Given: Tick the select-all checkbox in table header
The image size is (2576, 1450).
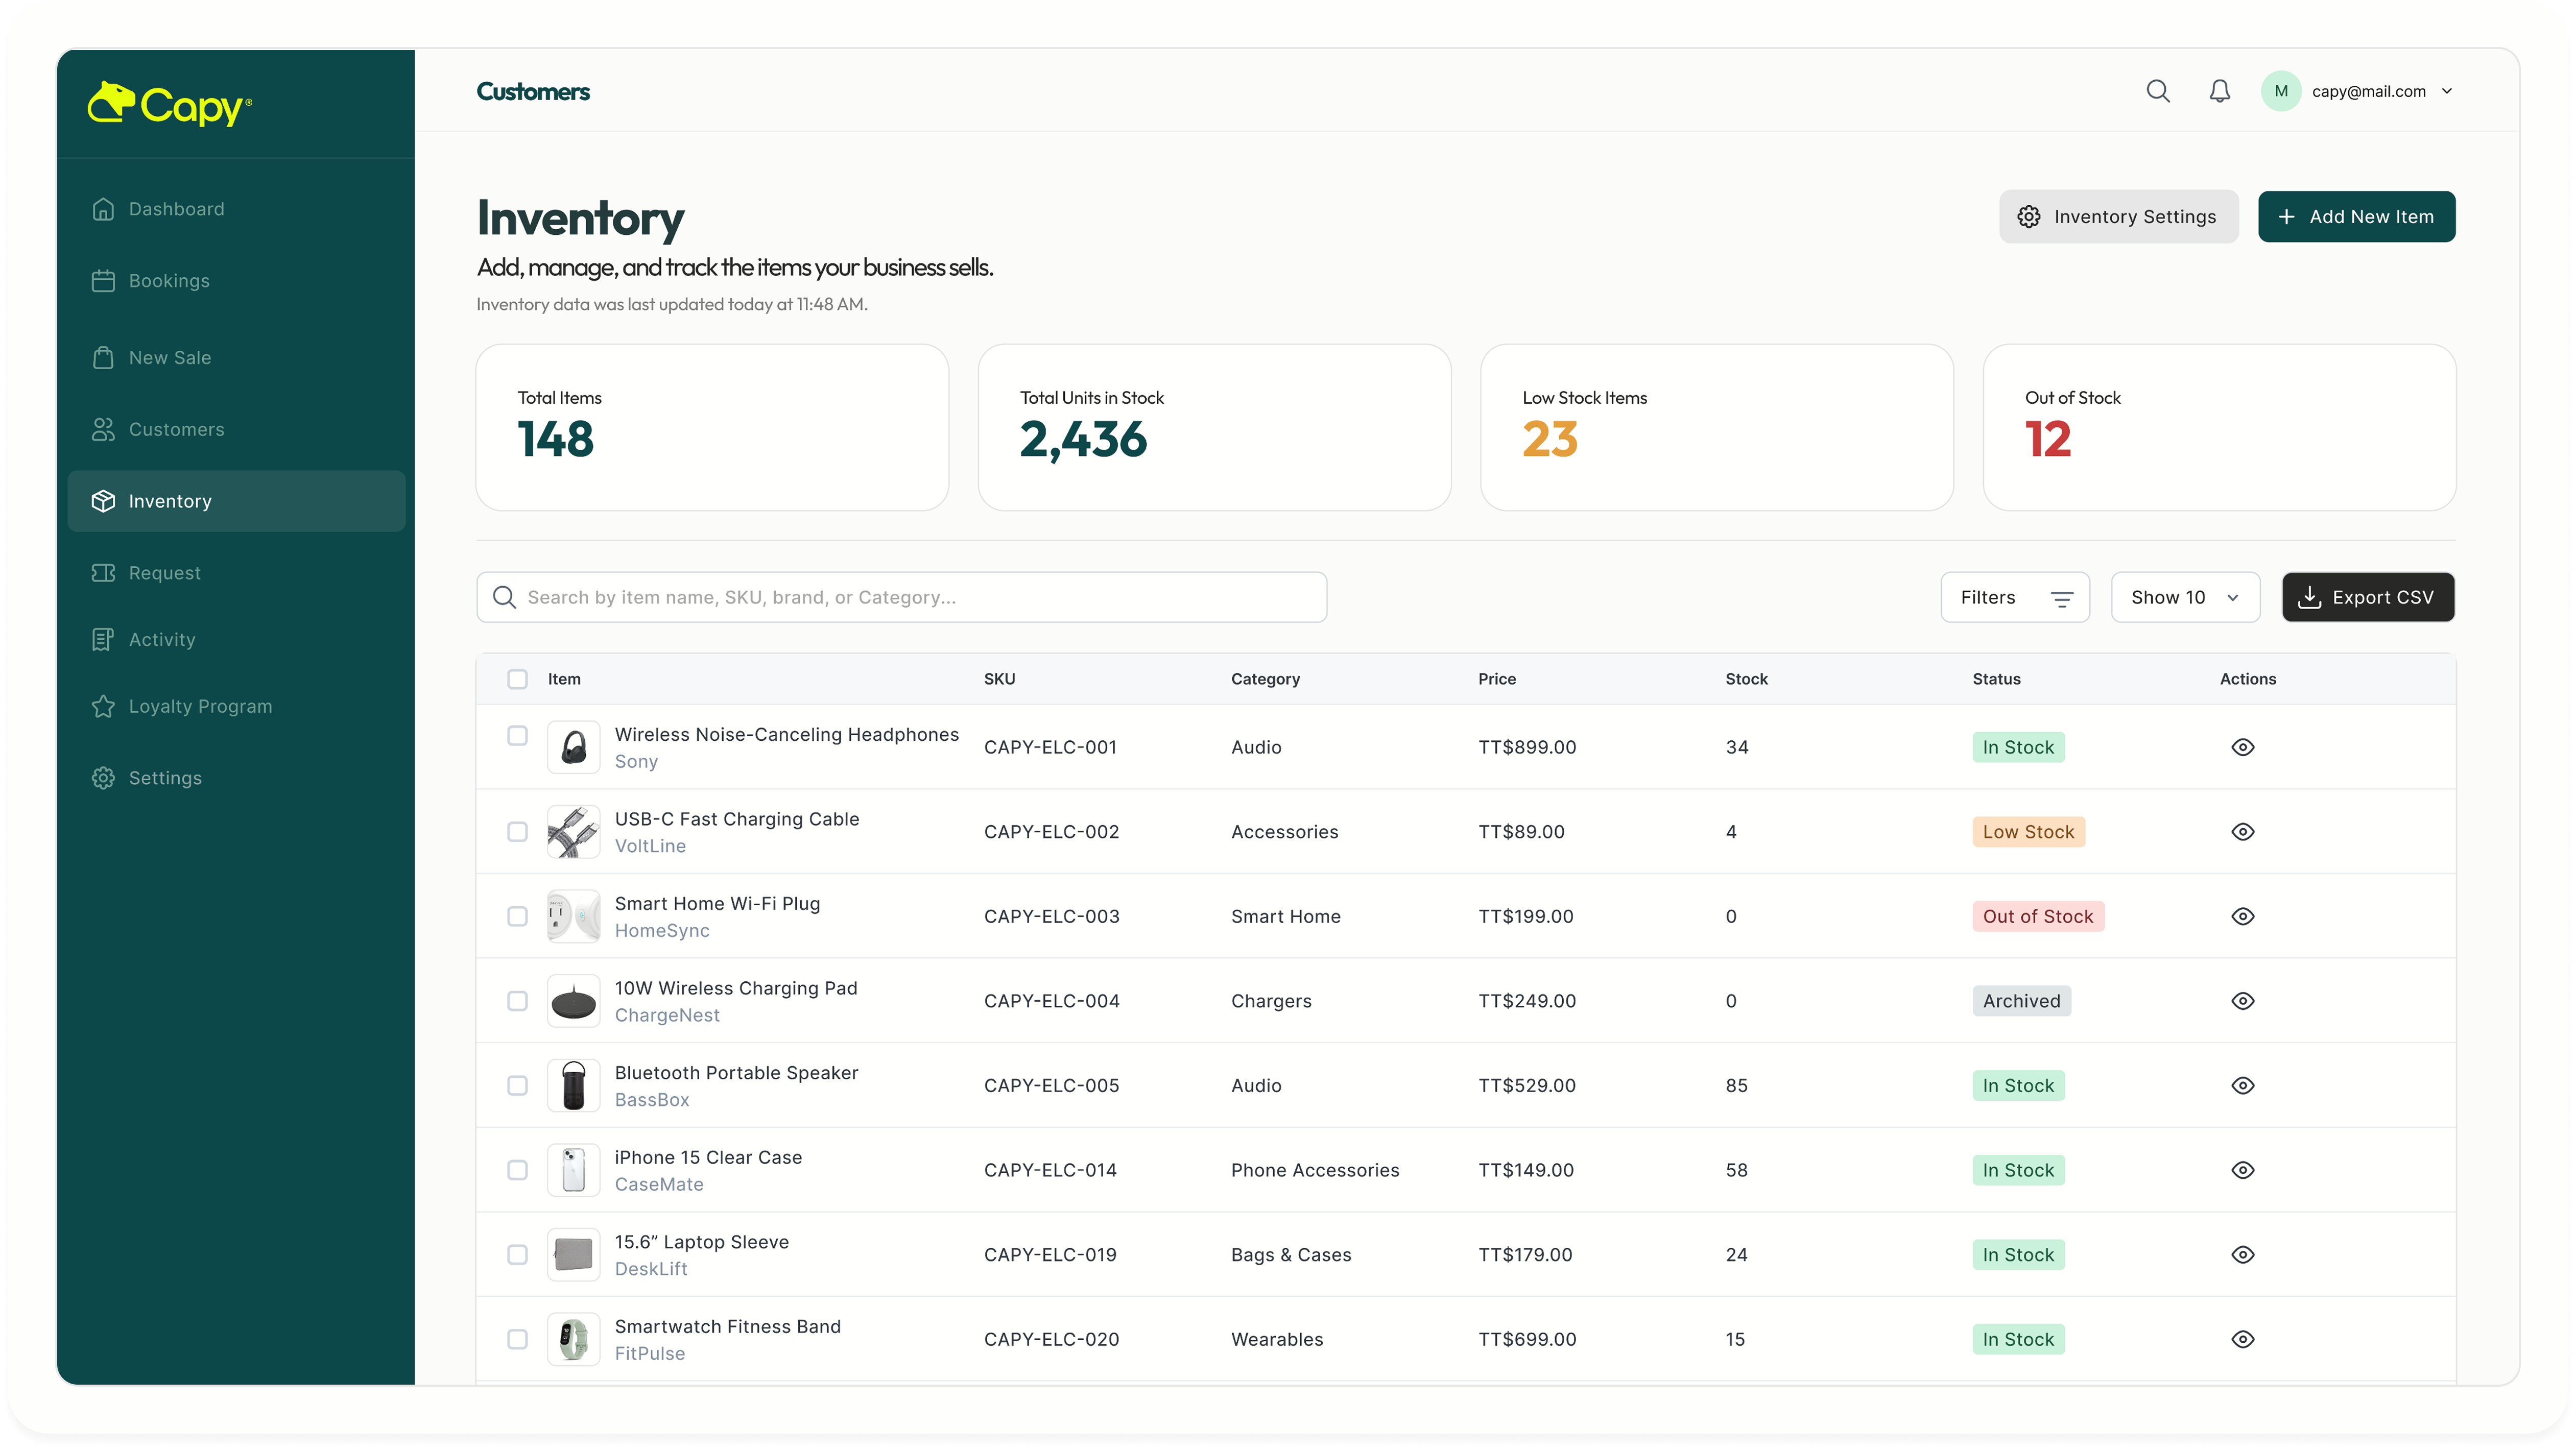Looking at the screenshot, I should tap(517, 679).
